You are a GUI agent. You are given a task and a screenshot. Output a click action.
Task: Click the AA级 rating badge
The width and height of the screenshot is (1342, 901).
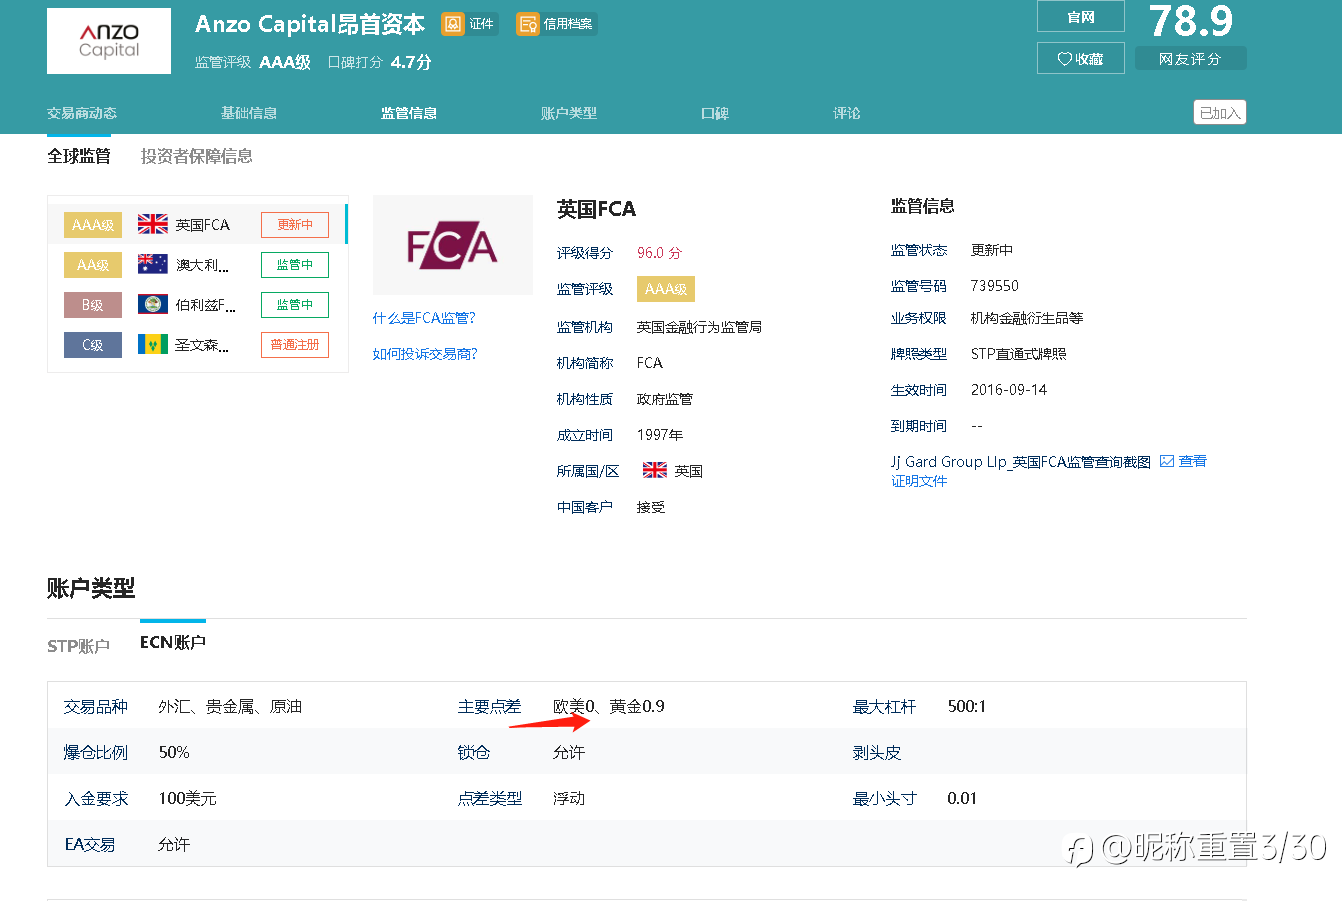pyautogui.click(x=93, y=265)
